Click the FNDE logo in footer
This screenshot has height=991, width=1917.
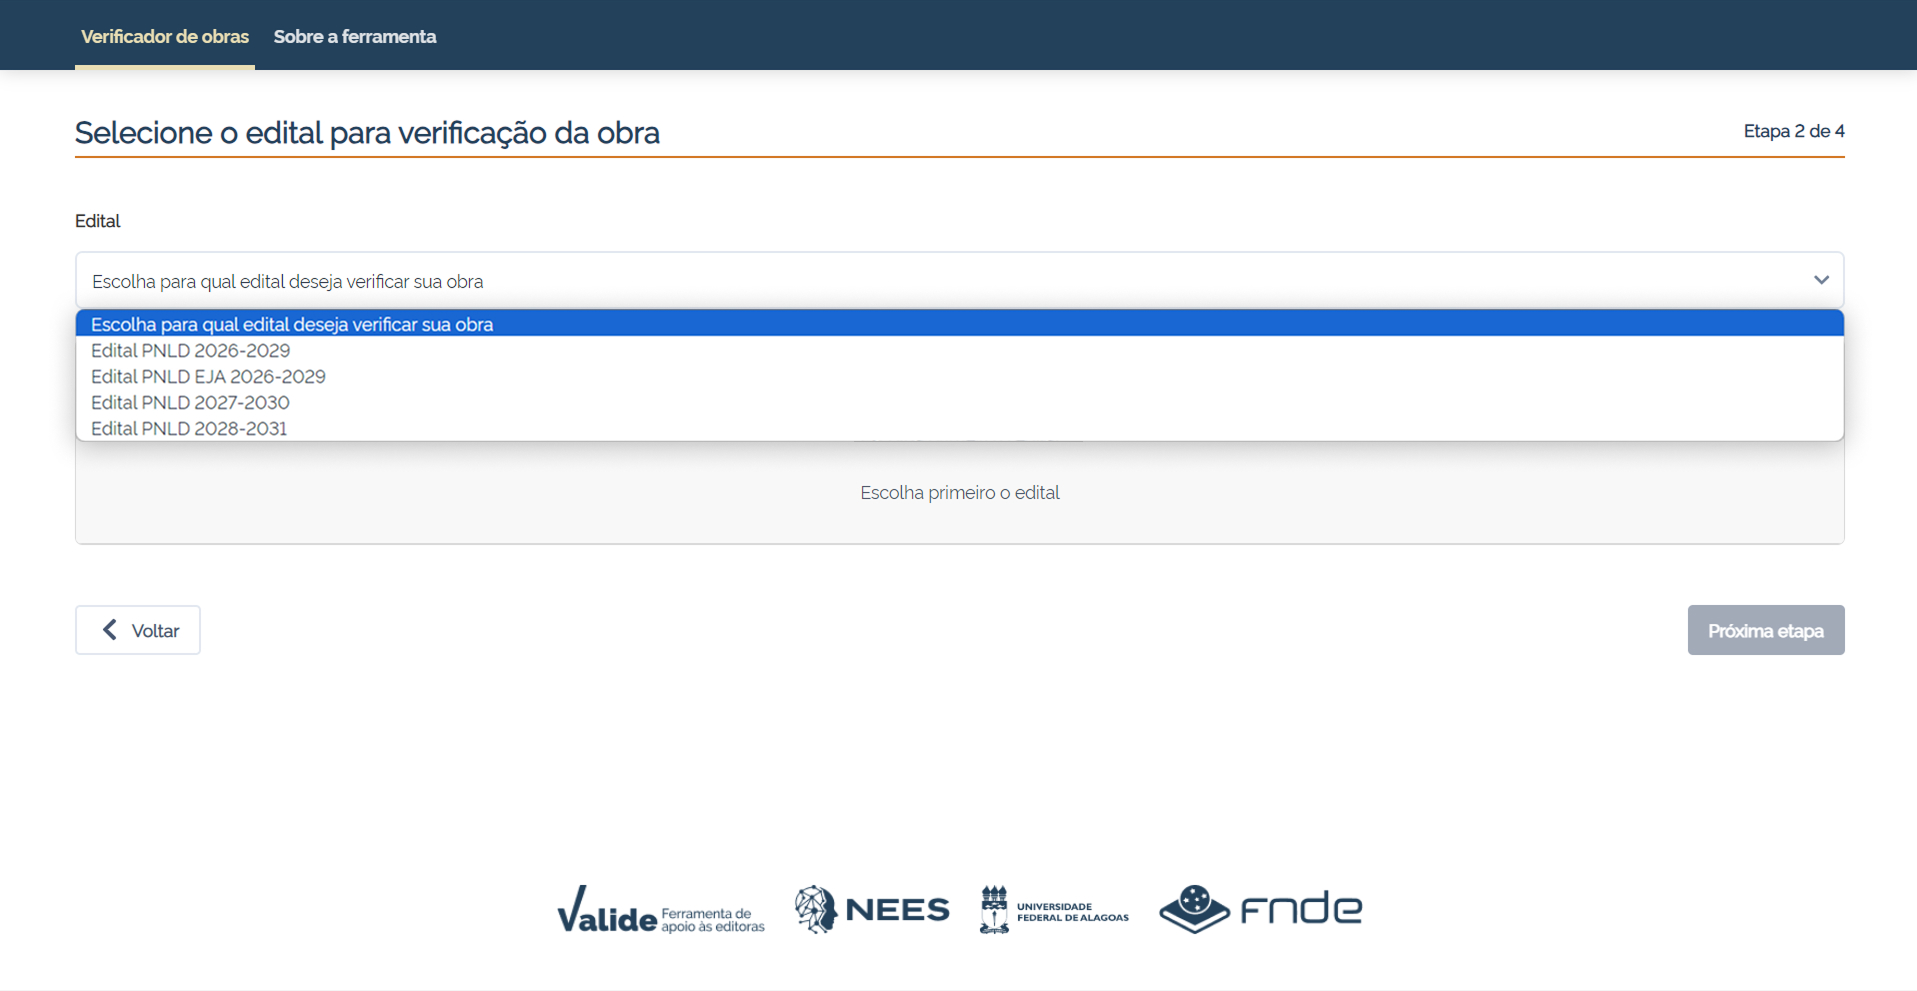coord(1260,909)
